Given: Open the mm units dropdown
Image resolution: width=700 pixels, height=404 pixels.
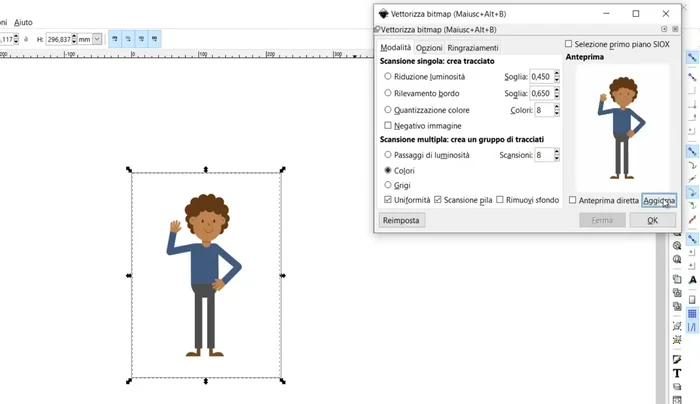Looking at the screenshot, I should [90, 39].
